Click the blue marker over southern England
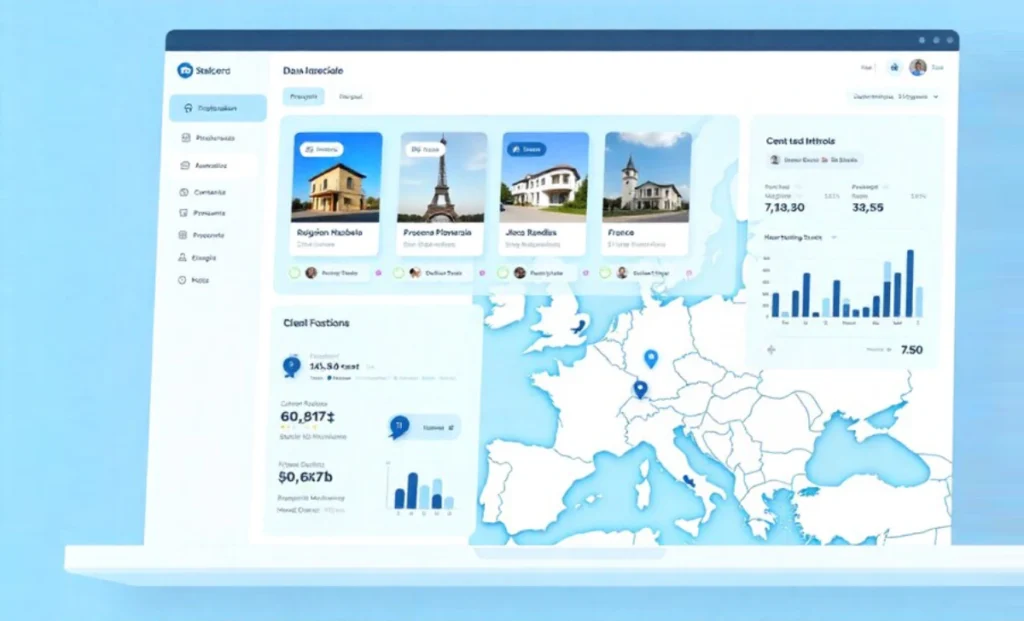Viewport: 1024px width, 621px height. (x=577, y=325)
